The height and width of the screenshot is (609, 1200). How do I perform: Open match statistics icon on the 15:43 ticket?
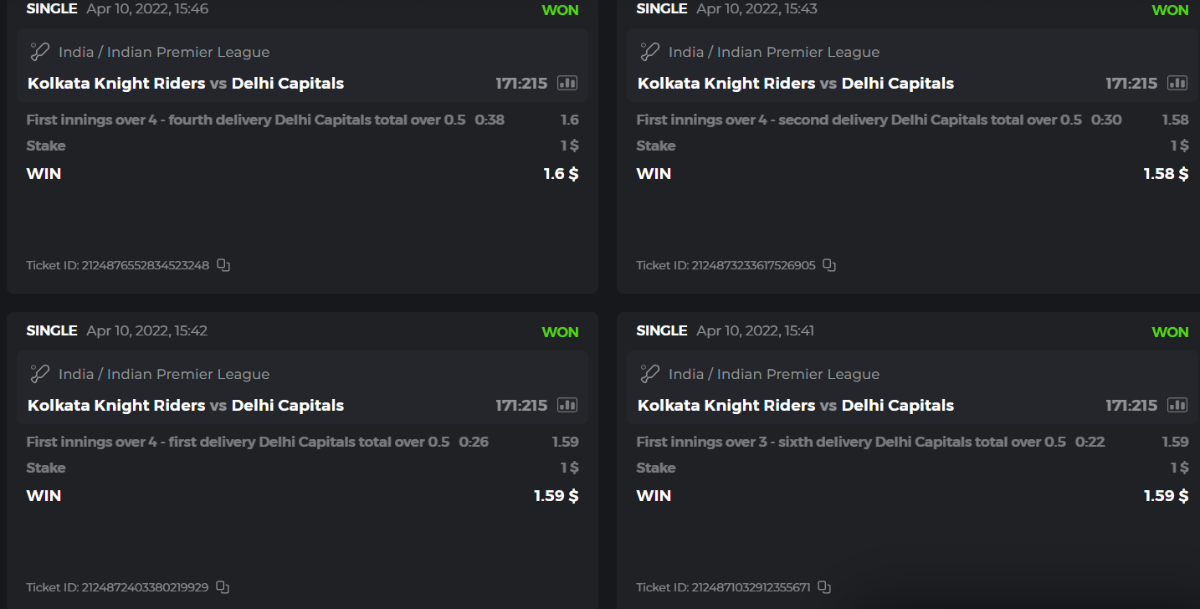point(1178,83)
